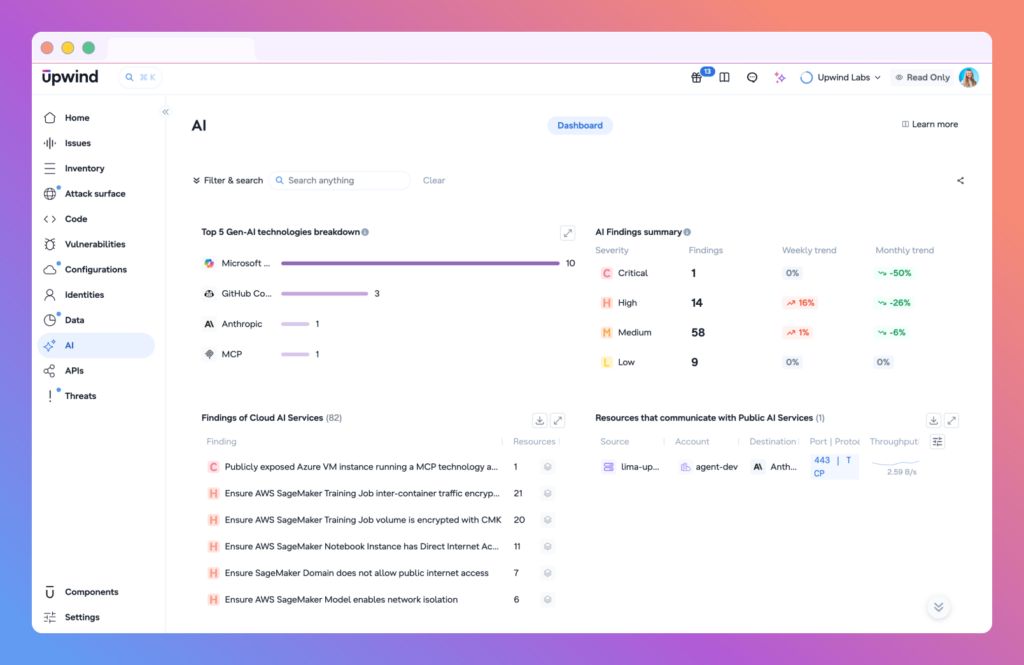Expand the Filter & search panel
Screen dimensions: 1024x665
228,180
